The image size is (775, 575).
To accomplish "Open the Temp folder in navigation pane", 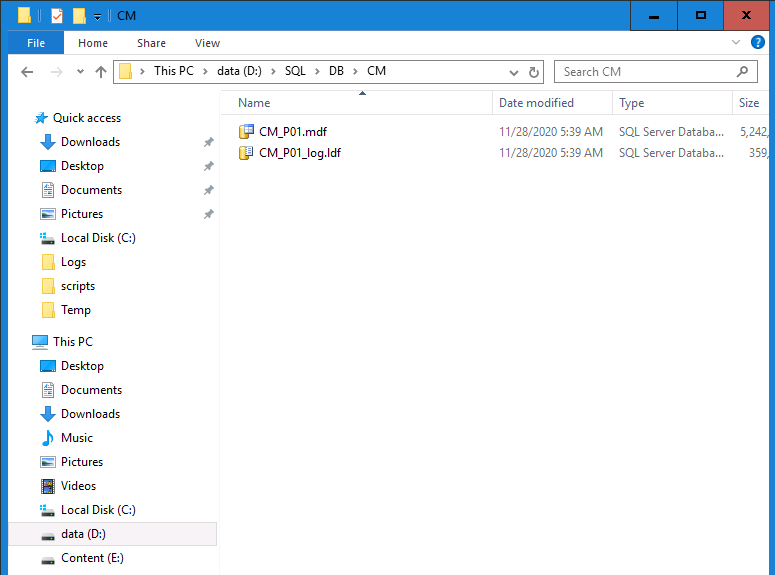I will point(76,310).
